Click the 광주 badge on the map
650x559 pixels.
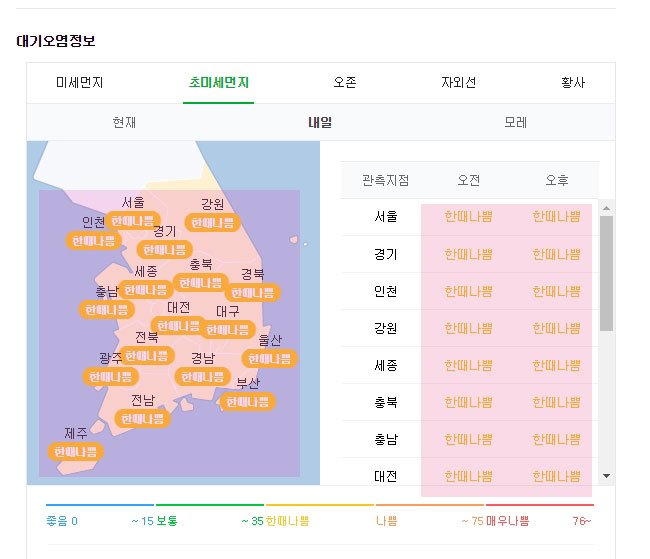[111, 377]
